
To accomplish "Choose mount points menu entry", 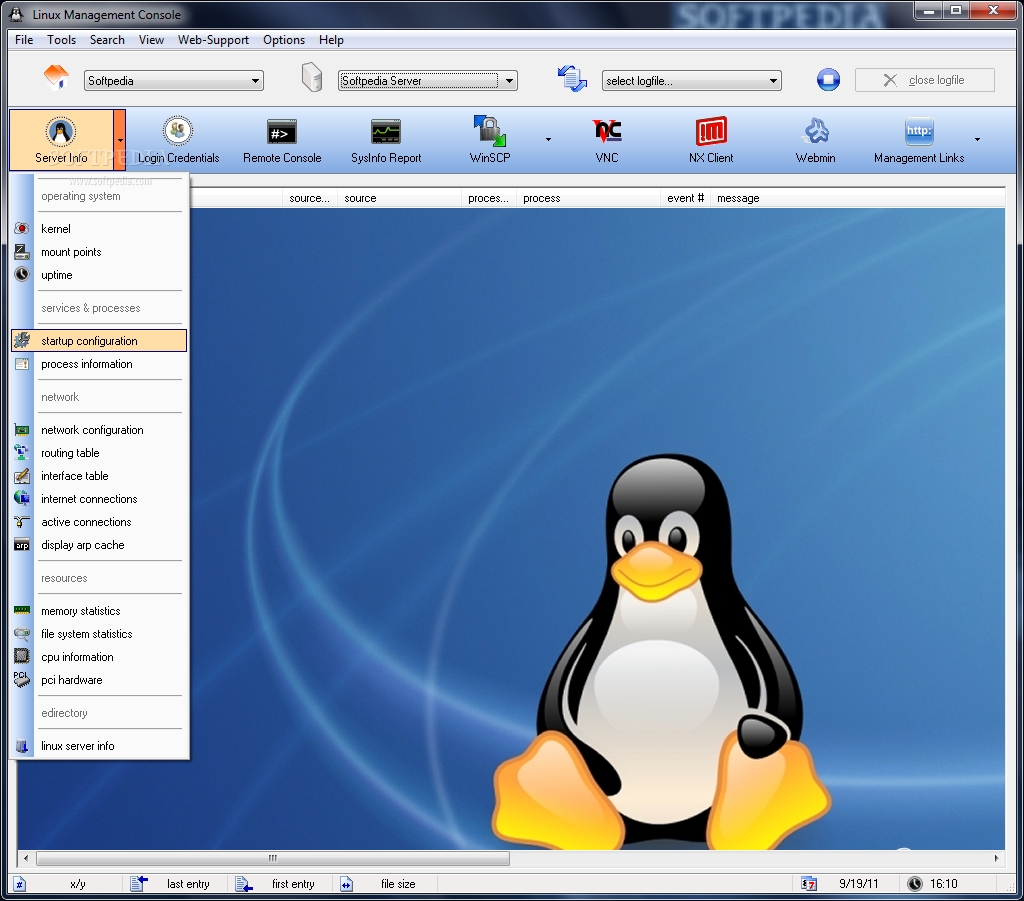I will pos(99,252).
